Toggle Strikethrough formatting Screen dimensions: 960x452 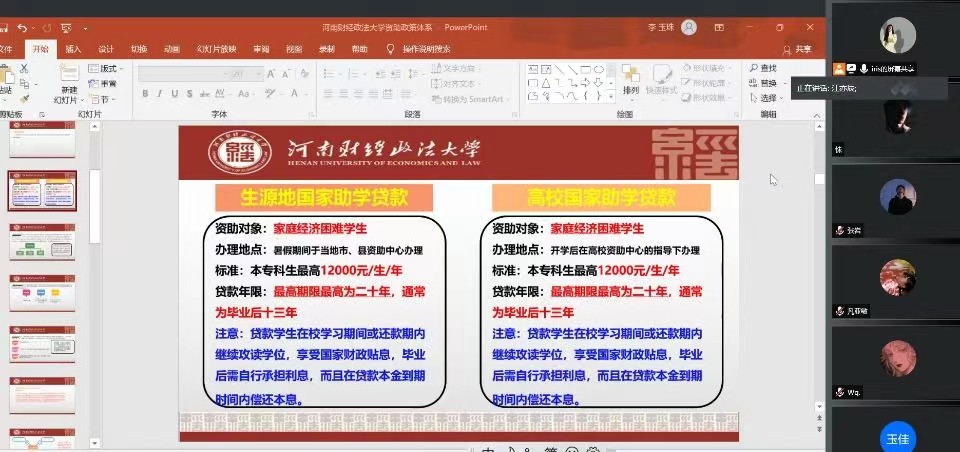[204, 94]
